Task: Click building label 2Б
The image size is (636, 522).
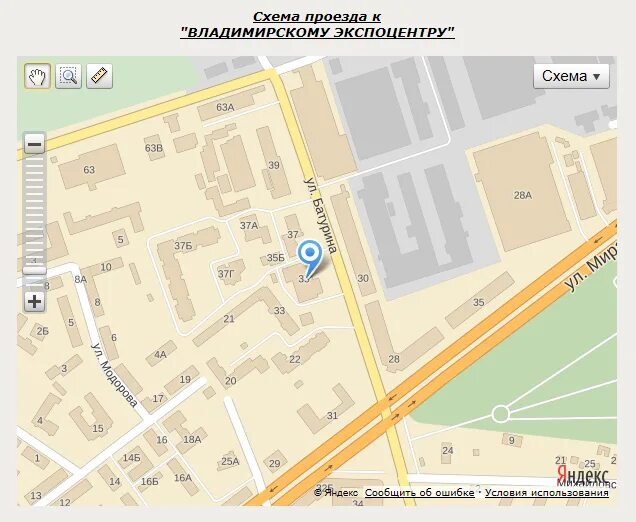Action: click(x=43, y=331)
